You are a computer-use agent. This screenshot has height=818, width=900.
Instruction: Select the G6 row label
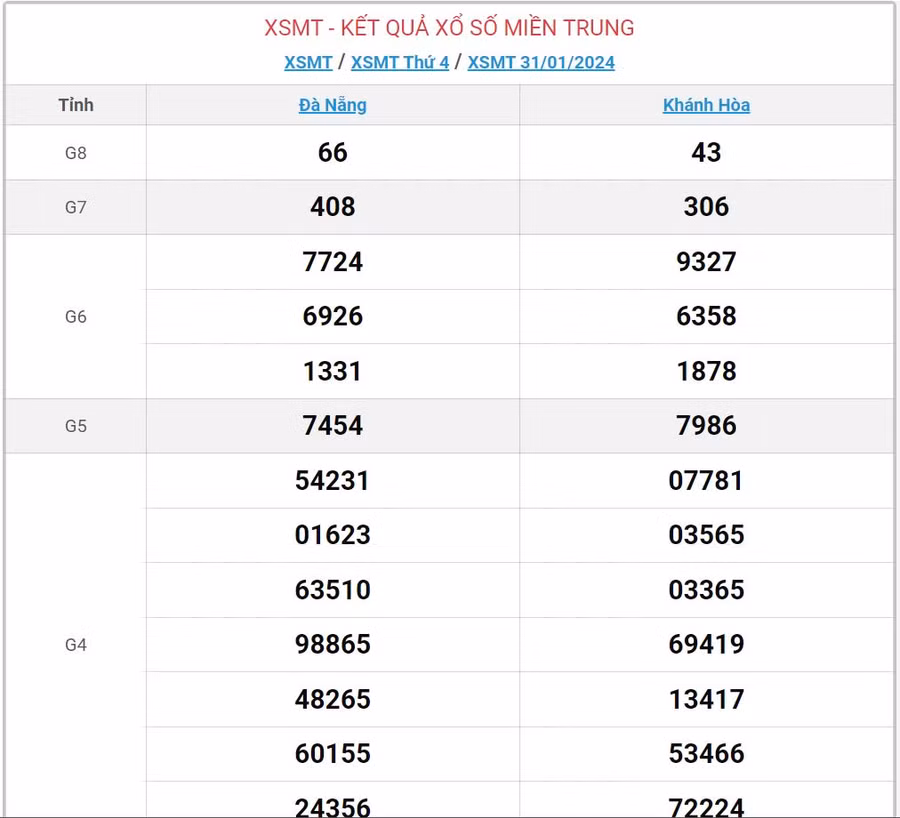76,317
